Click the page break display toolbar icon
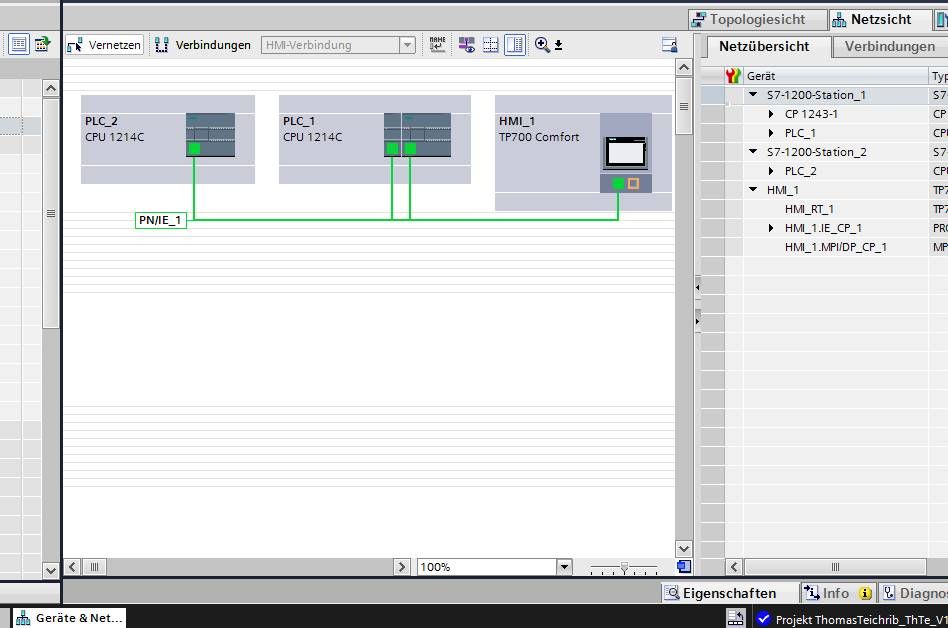 [x=490, y=45]
